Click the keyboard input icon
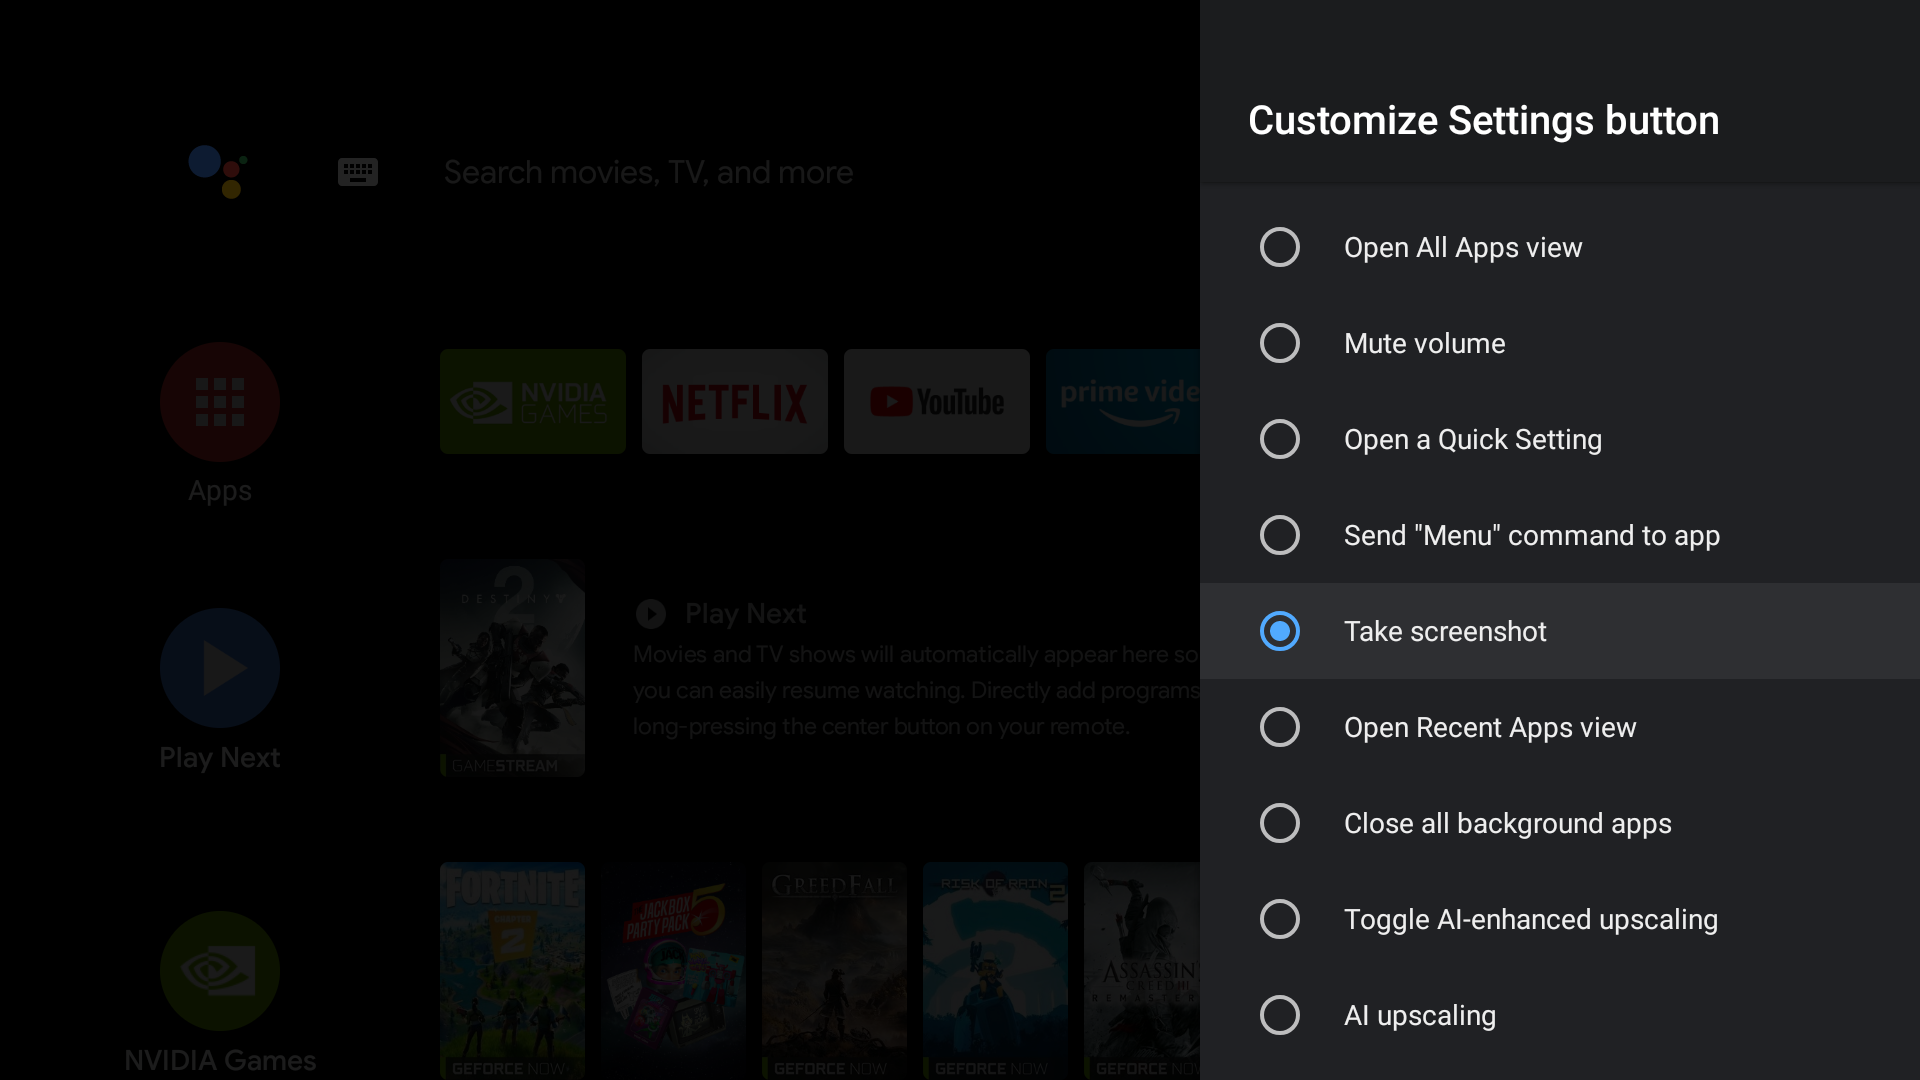This screenshot has width=1920, height=1080. click(x=356, y=171)
